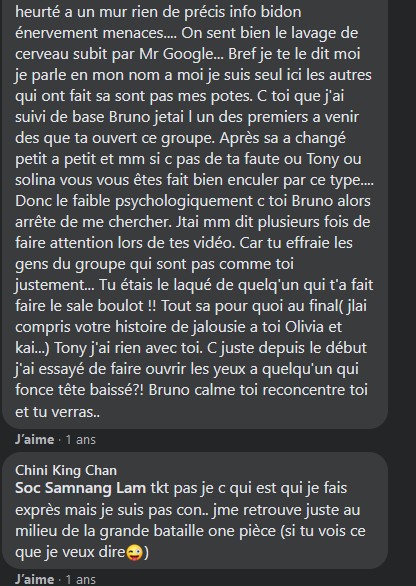Click the phrase 'grande bataille one pièce'
The width and height of the screenshot is (416, 586).
click(x=188, y=531)
